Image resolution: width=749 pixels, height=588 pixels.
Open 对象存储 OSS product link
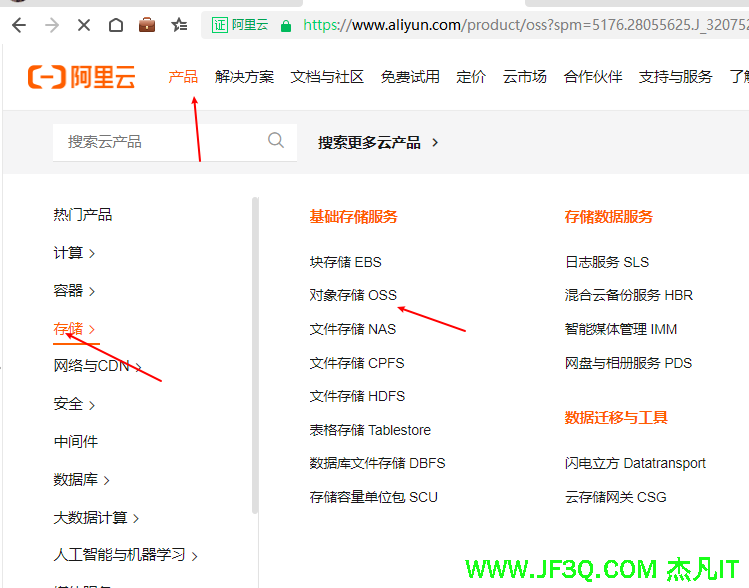coord(353,295)
